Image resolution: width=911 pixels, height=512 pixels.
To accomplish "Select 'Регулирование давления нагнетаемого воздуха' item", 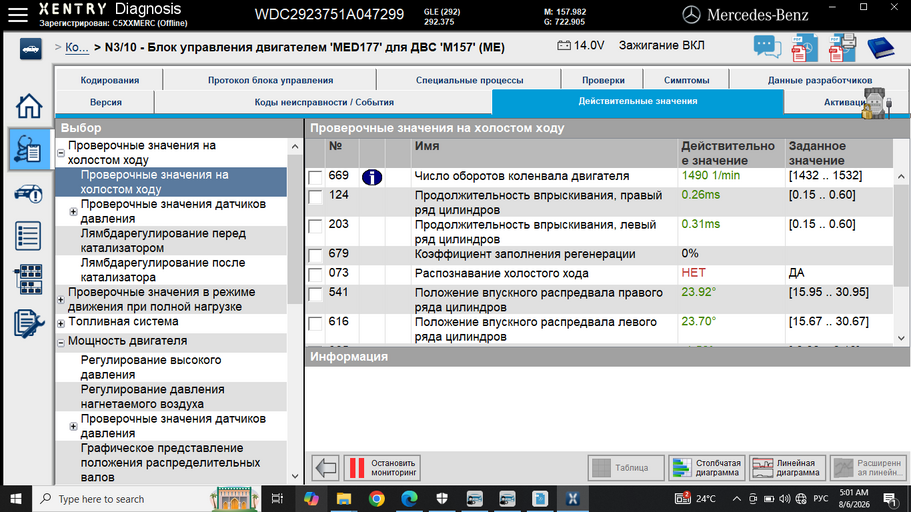I will pyautogui.click(x=171, y=396).
